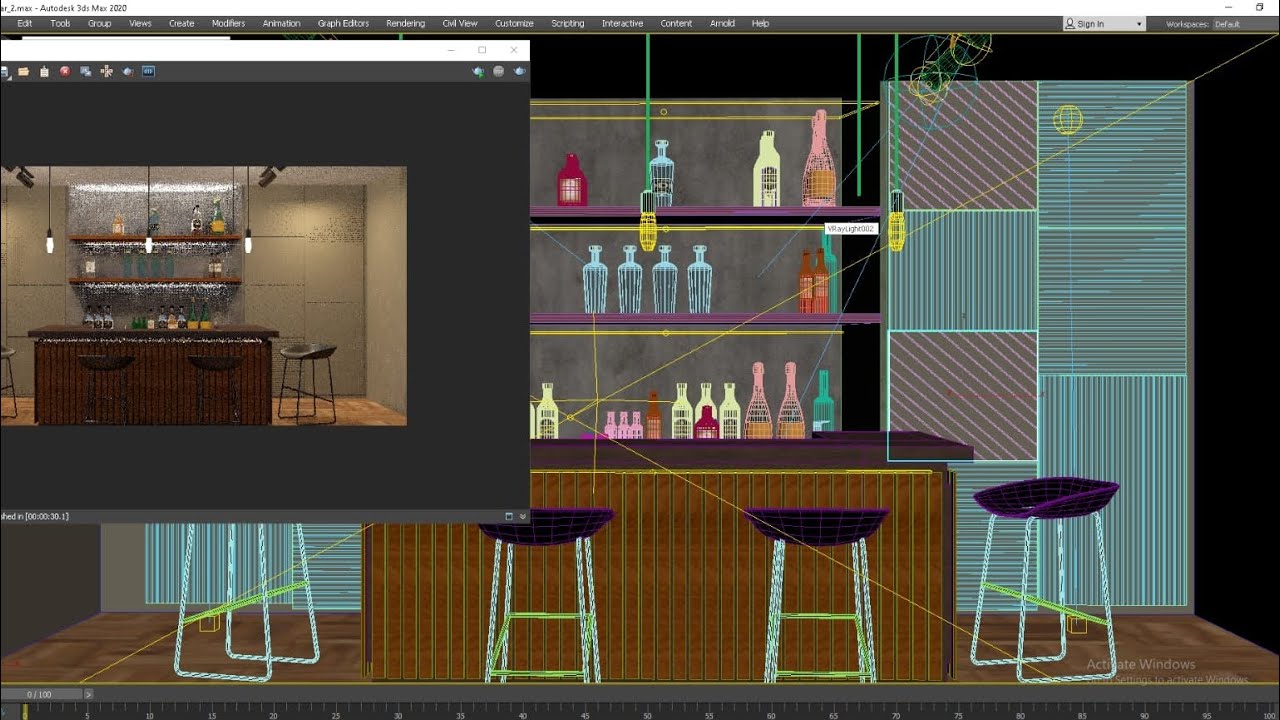
Task: Open the Civil View menu
Action: pos(460,23)
